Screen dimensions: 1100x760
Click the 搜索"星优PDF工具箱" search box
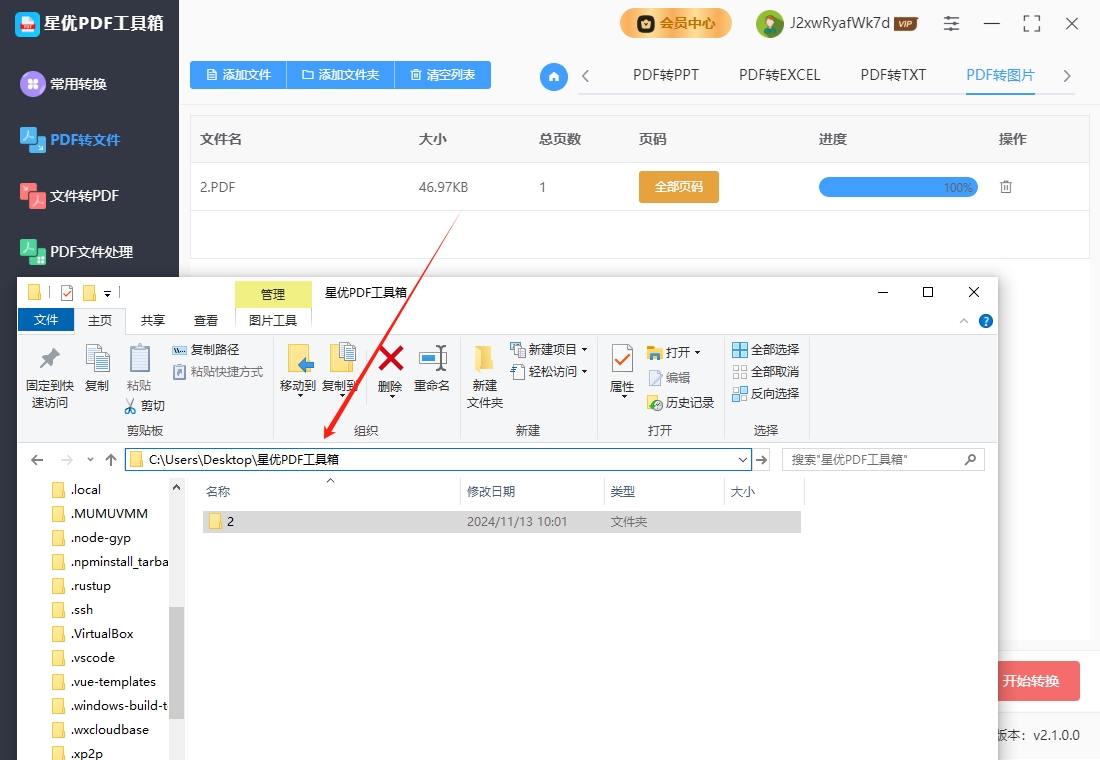coord(883,460)
